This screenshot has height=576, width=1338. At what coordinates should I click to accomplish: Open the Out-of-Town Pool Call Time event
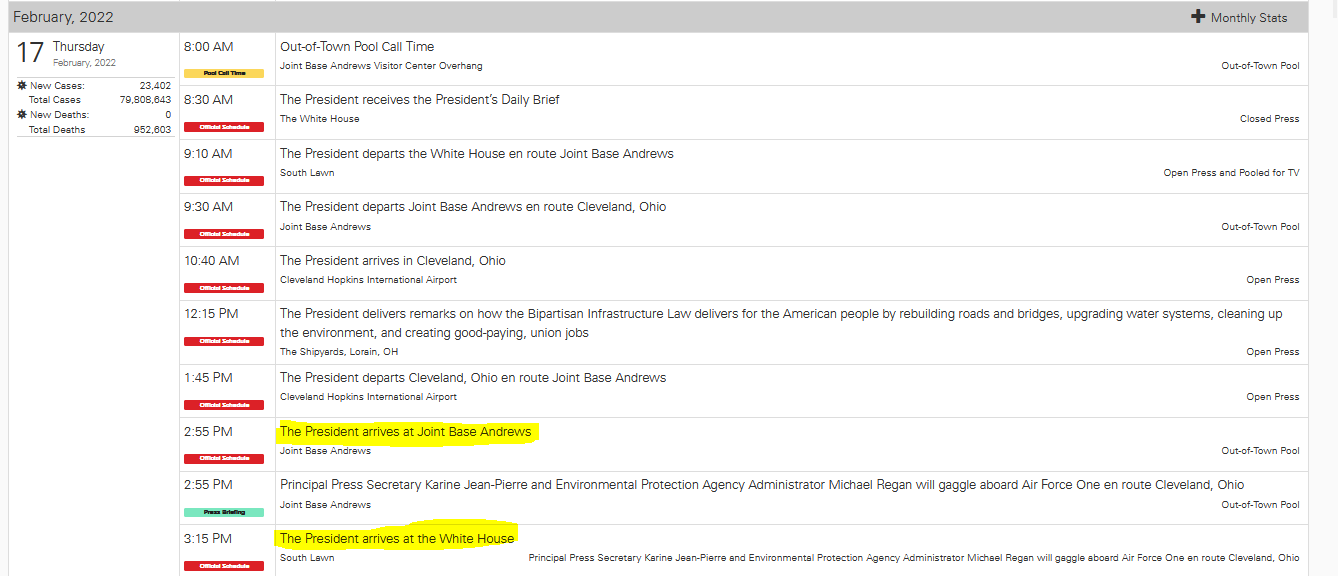pos(357,47)
